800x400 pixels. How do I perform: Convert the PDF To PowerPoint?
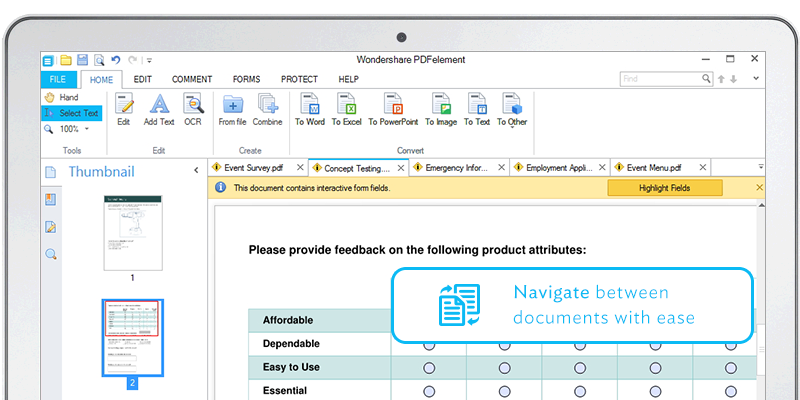click(393, 109)
